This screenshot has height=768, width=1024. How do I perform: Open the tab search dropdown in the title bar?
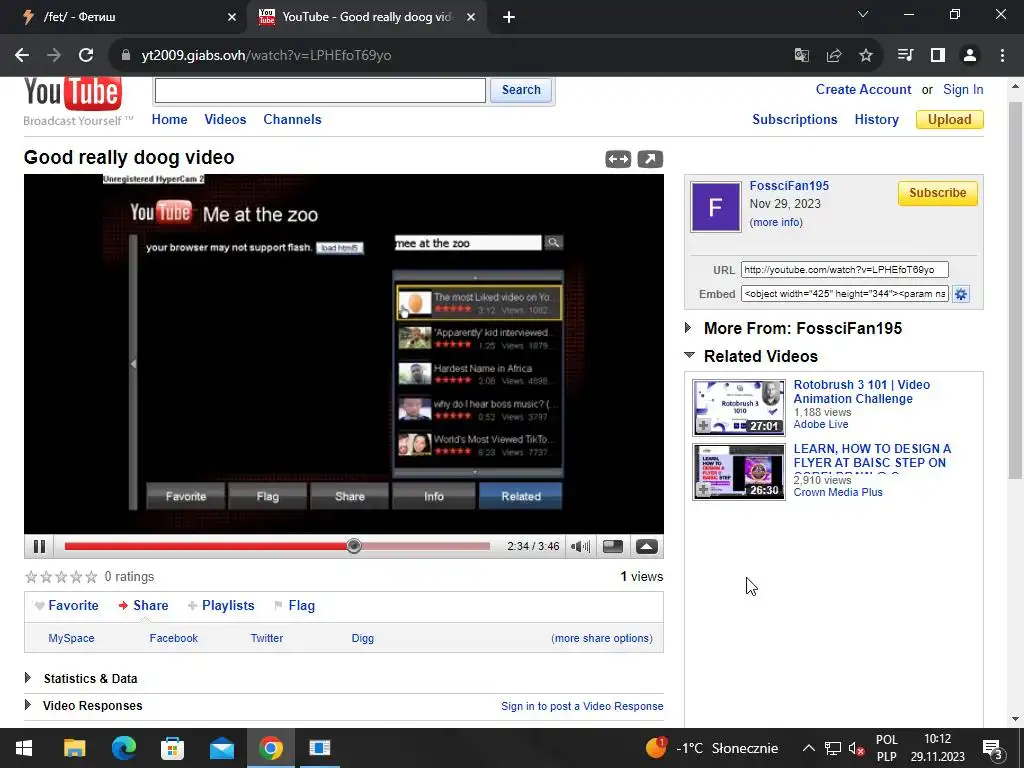[863, 14]
